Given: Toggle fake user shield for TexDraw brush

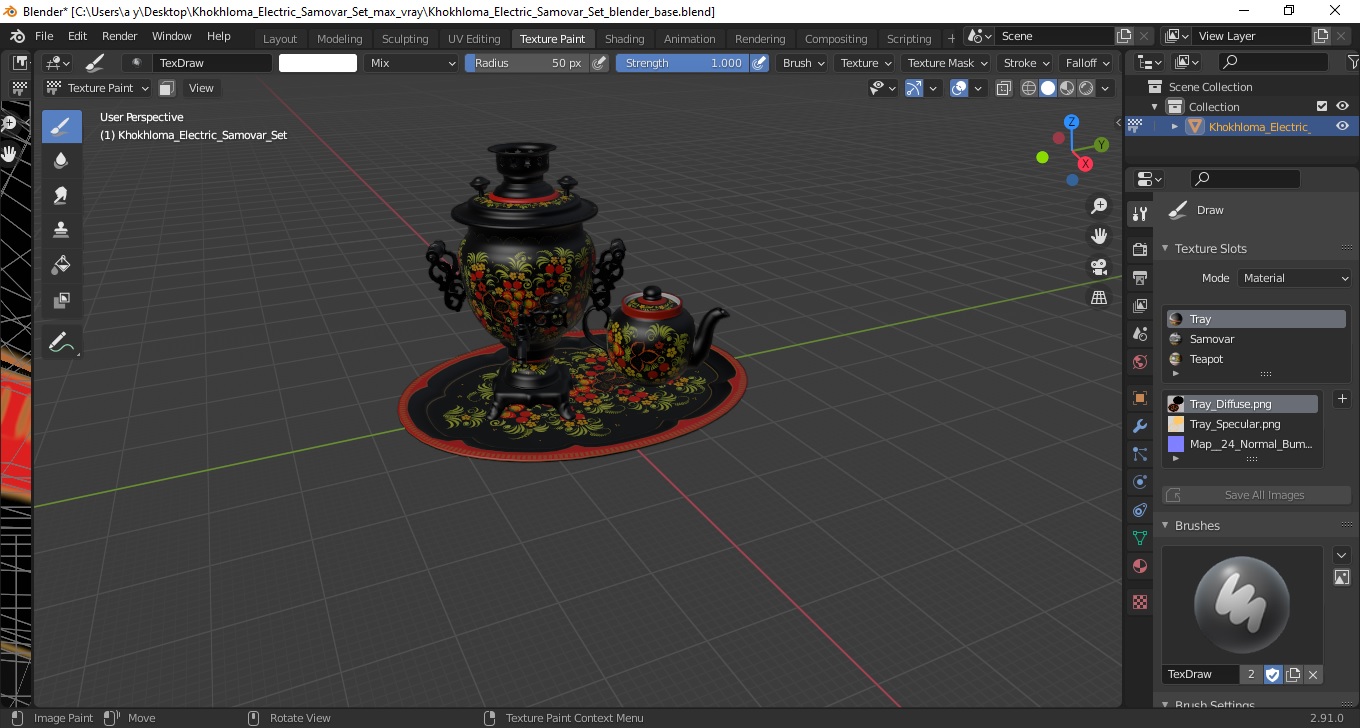Looking at the screenshot, I should (x=1272, y=675).
